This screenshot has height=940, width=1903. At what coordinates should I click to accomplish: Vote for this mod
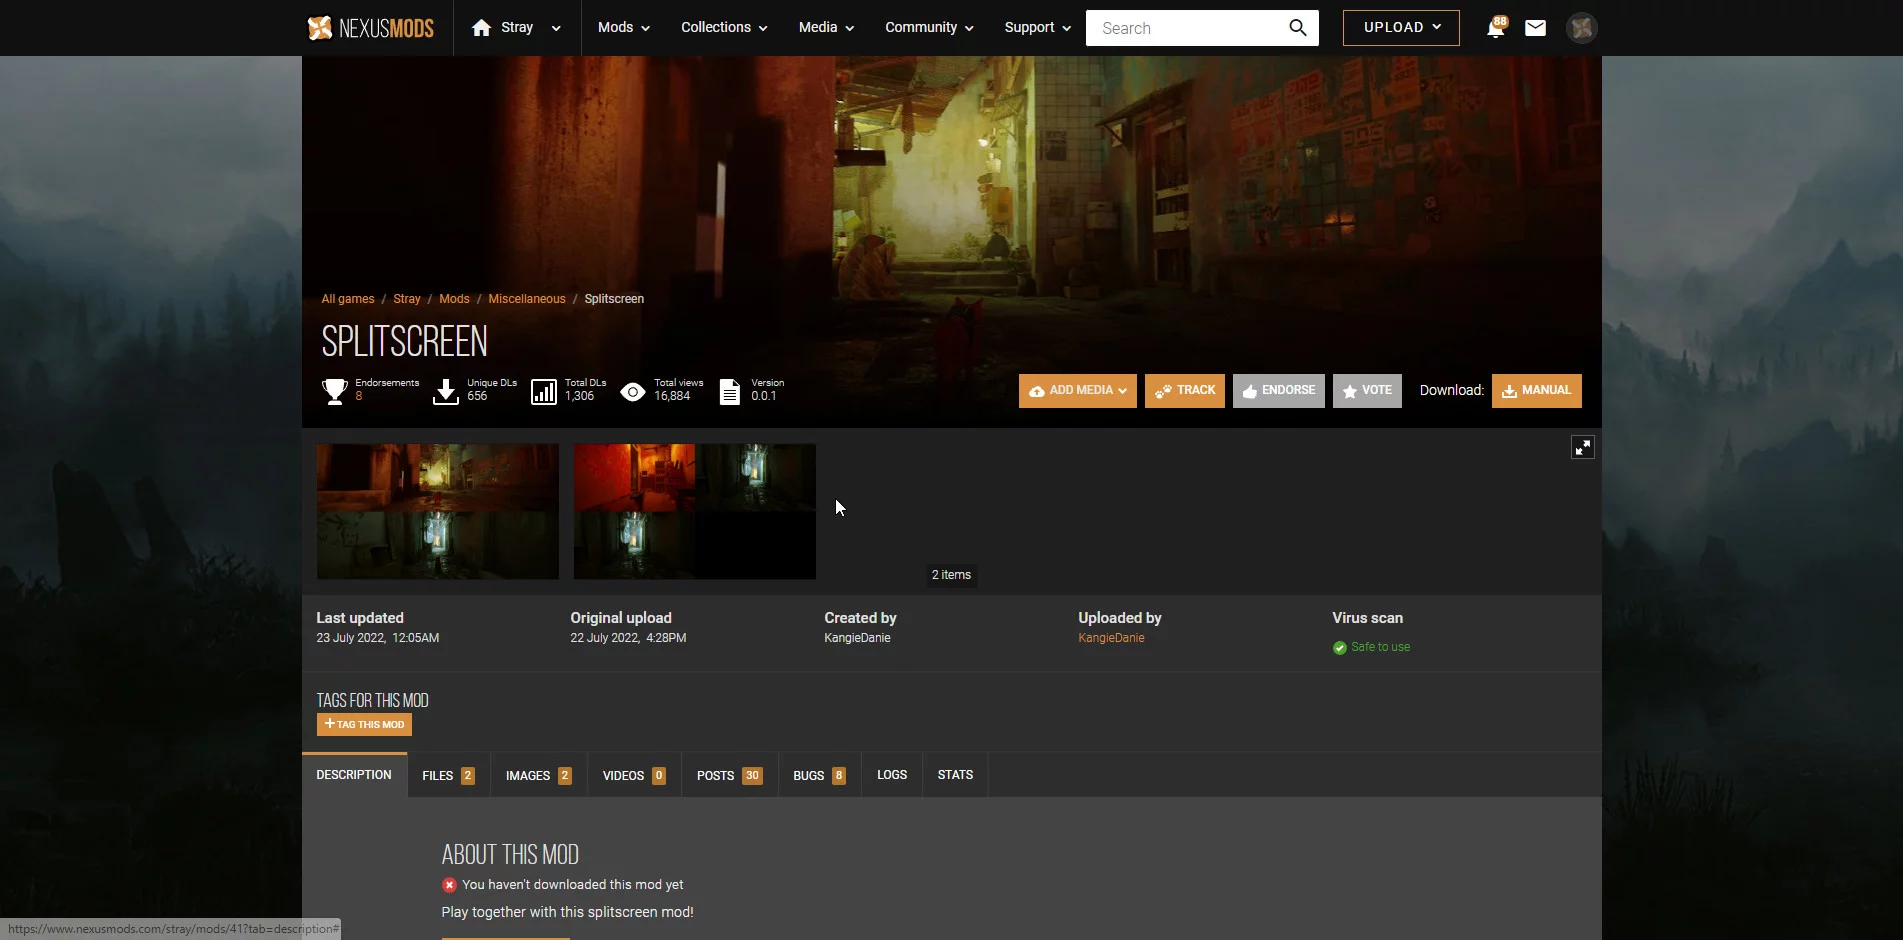1367,391
